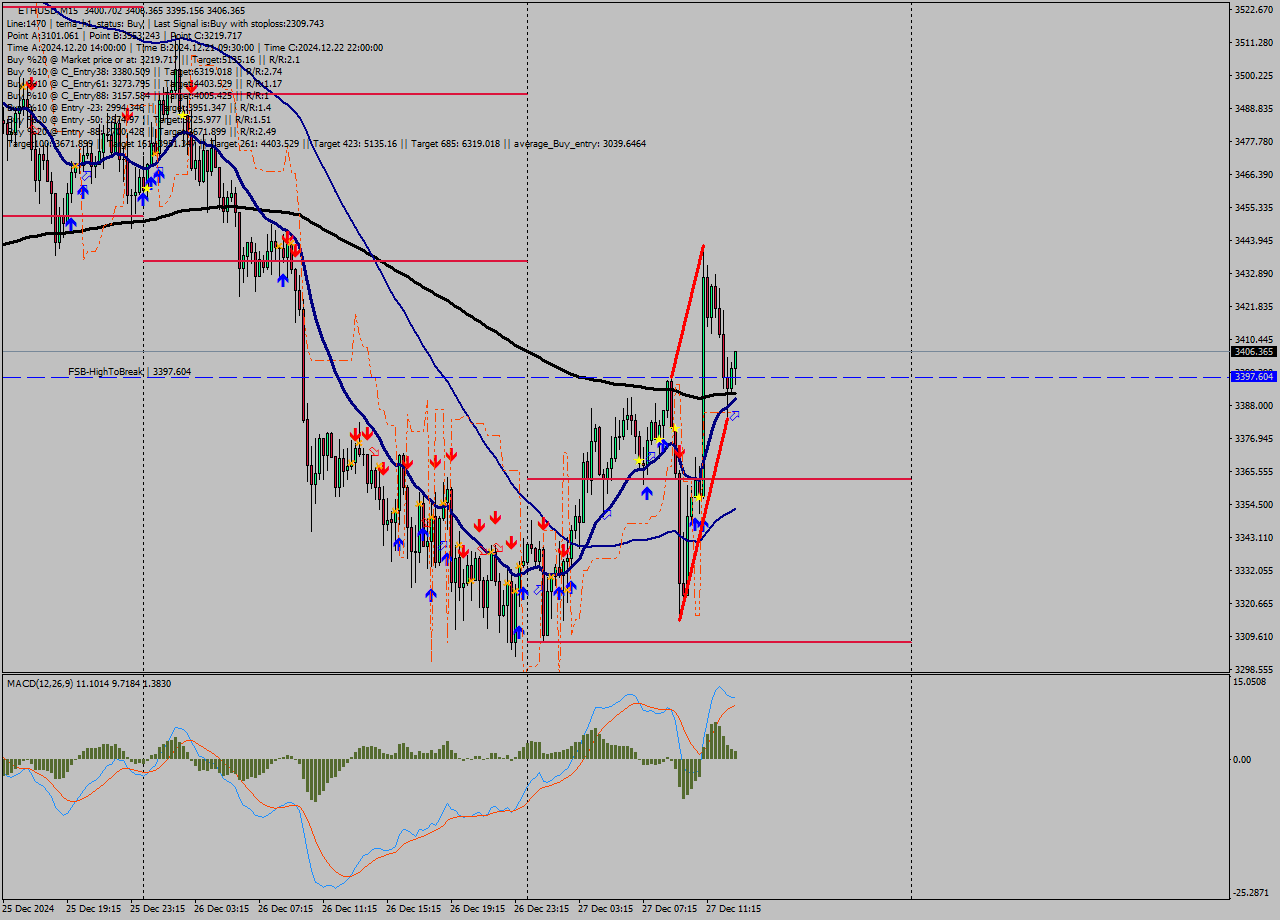Click the '26 Dec 07:15' time axis label
Screen dimensions: 1280x920
click(286, 910)
